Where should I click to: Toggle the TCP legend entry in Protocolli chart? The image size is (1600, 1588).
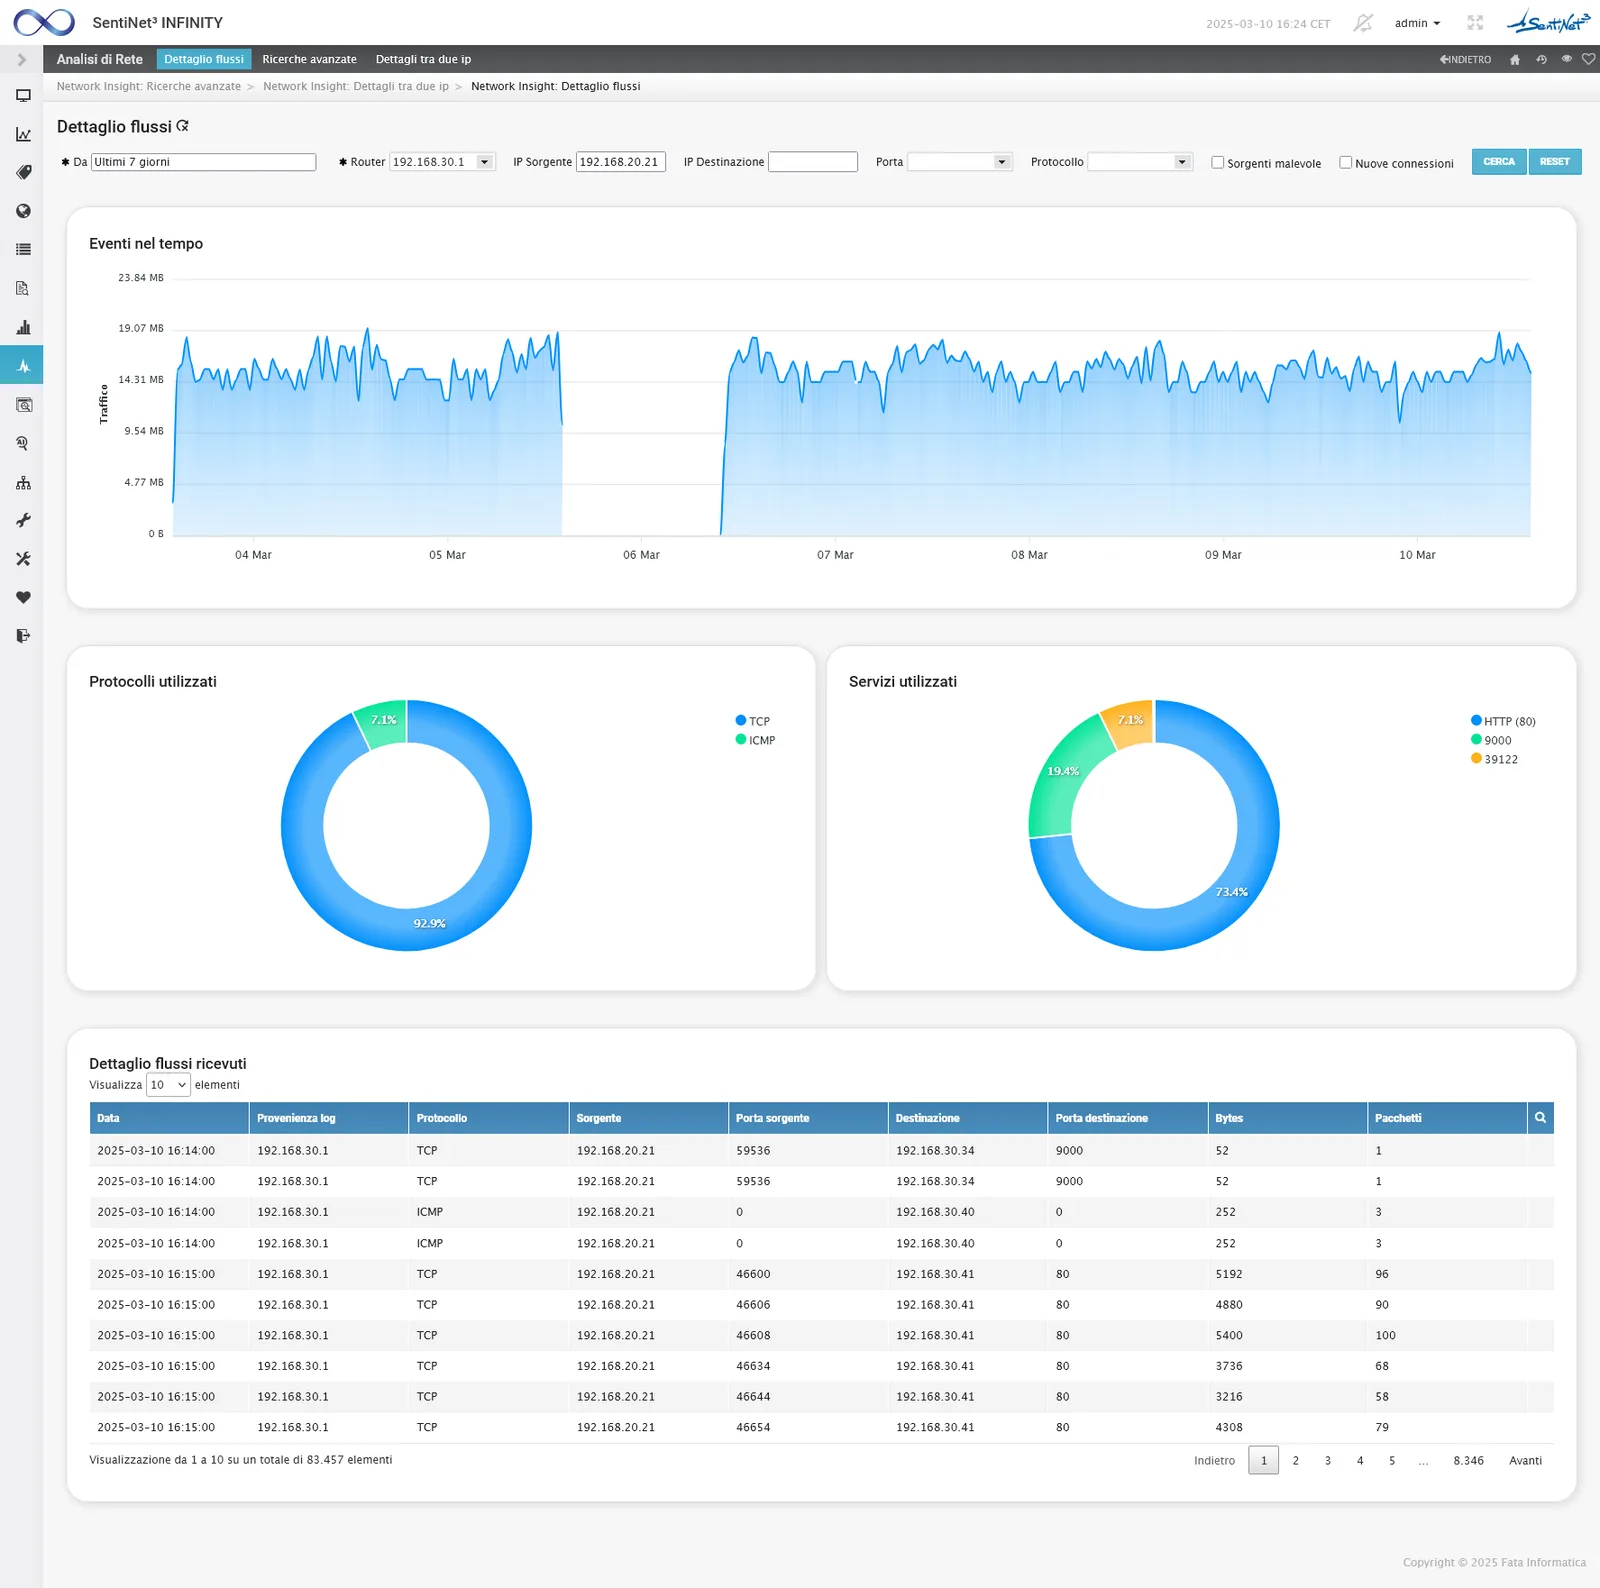[x=752, y=721]
